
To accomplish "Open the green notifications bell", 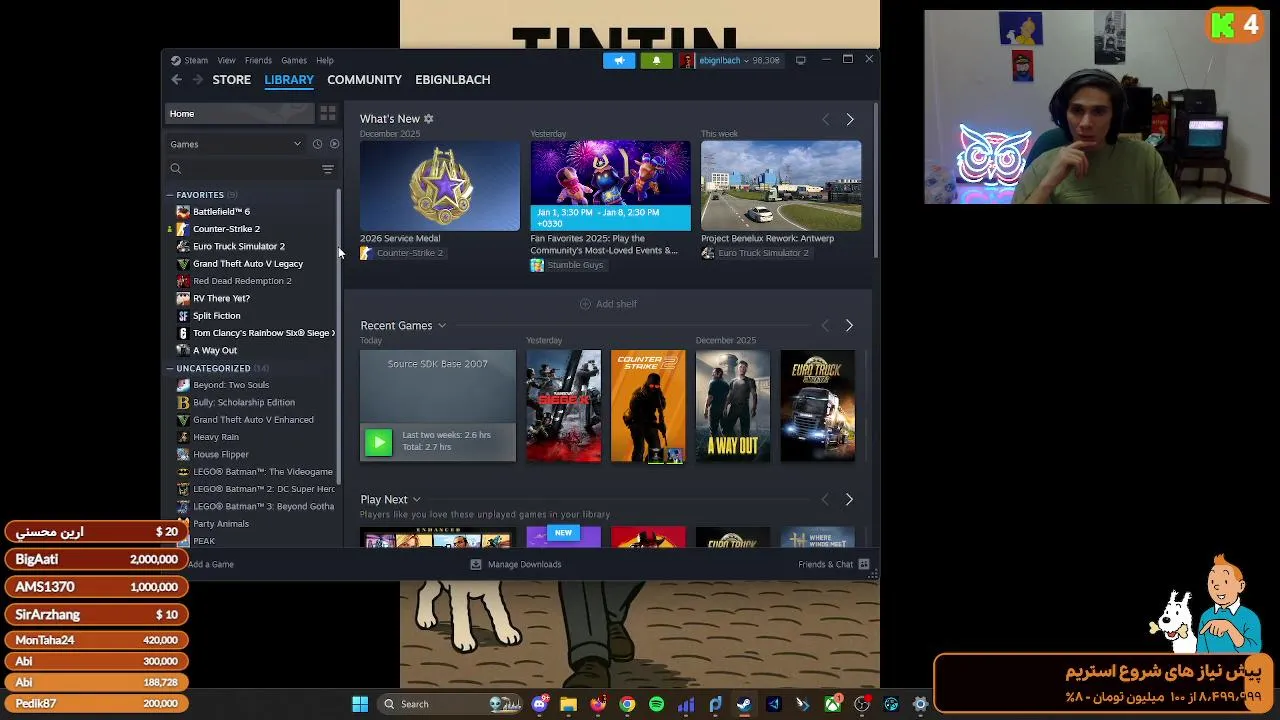I will pos(656,60).
